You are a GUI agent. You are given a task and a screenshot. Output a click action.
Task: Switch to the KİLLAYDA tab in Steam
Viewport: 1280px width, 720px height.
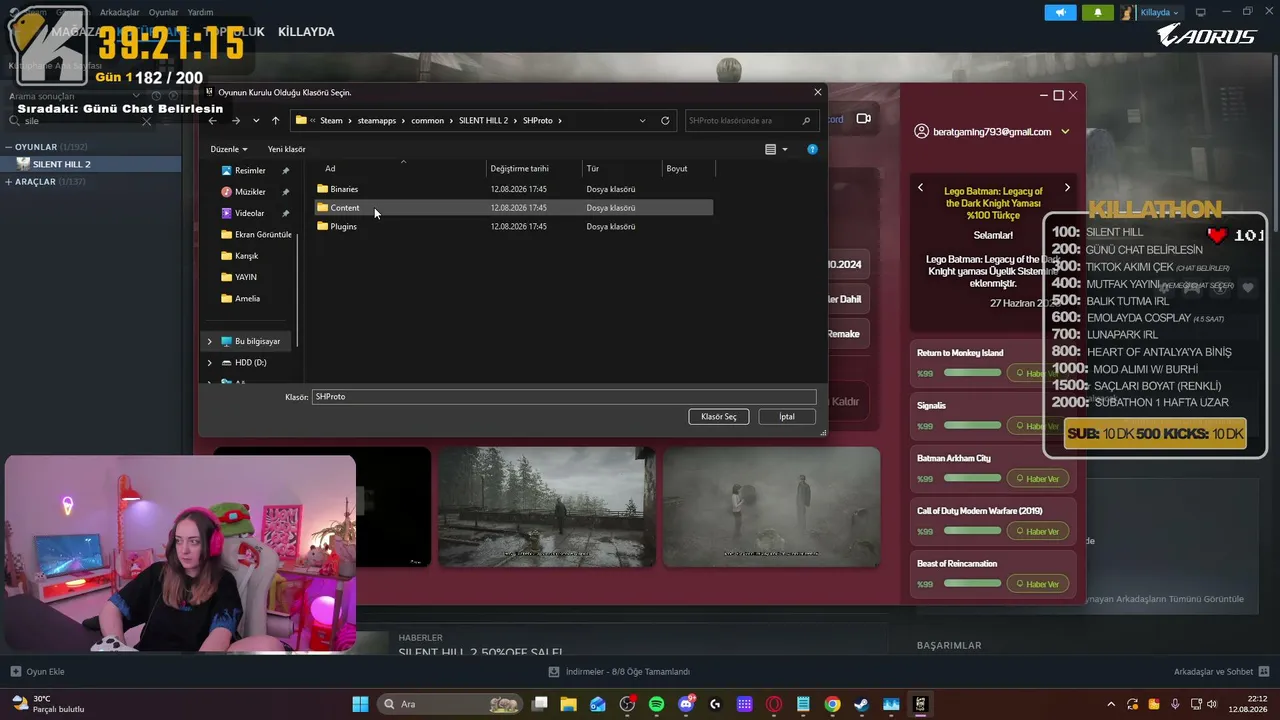pos(306,32)
